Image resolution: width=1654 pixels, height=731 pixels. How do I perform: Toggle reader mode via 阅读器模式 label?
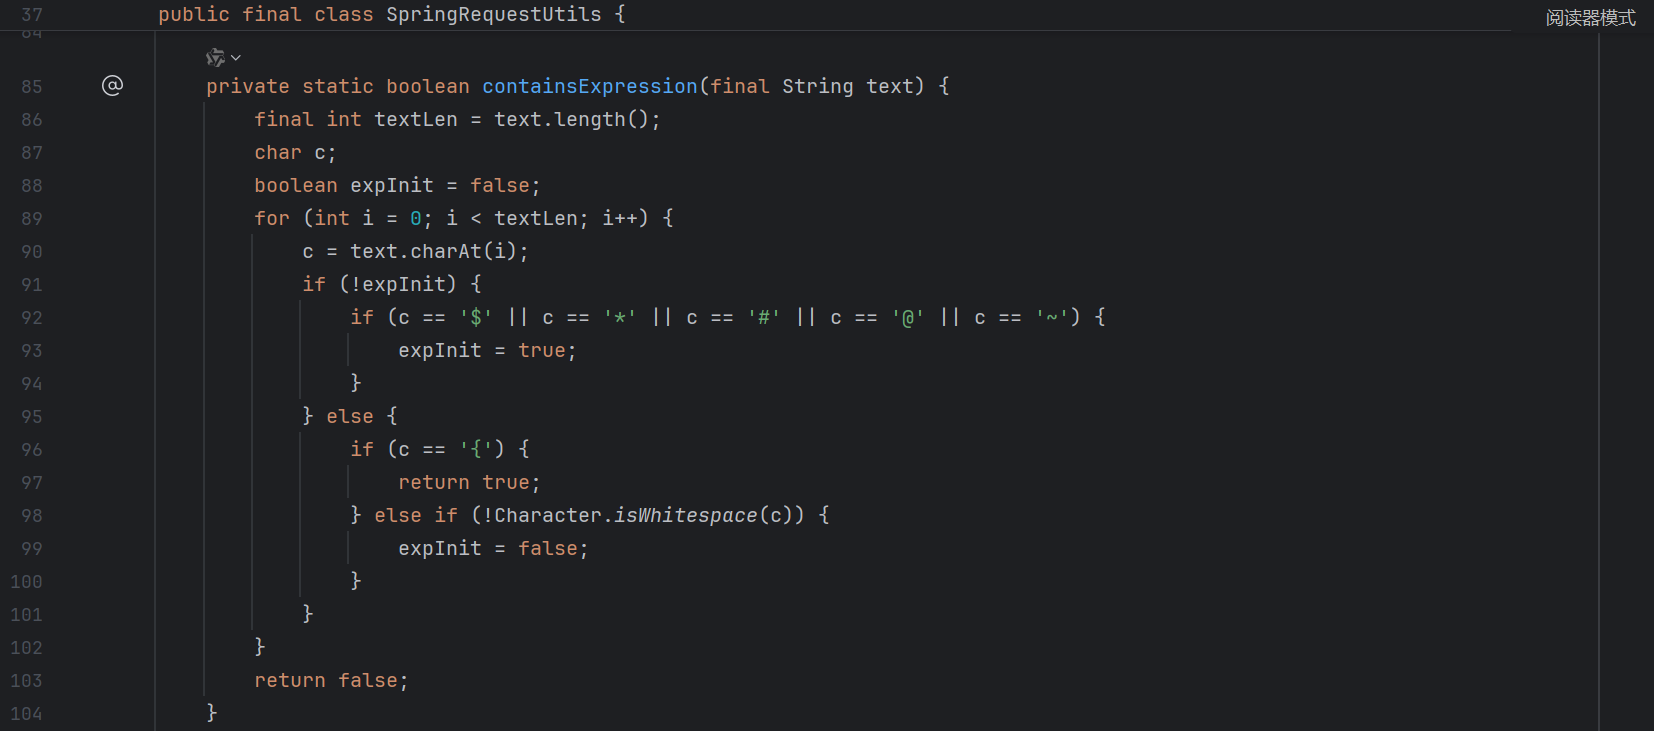point(1589,18)
